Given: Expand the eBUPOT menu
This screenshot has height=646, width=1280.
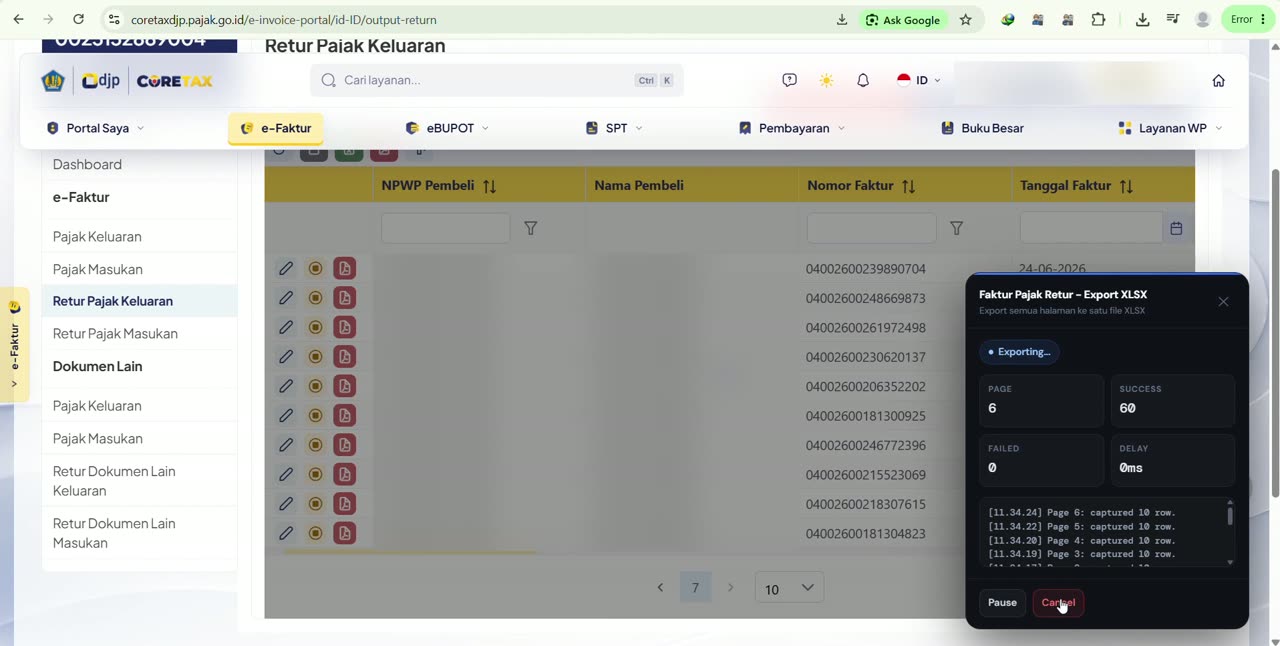Looking at the screenshot, I should pos(447,128).
